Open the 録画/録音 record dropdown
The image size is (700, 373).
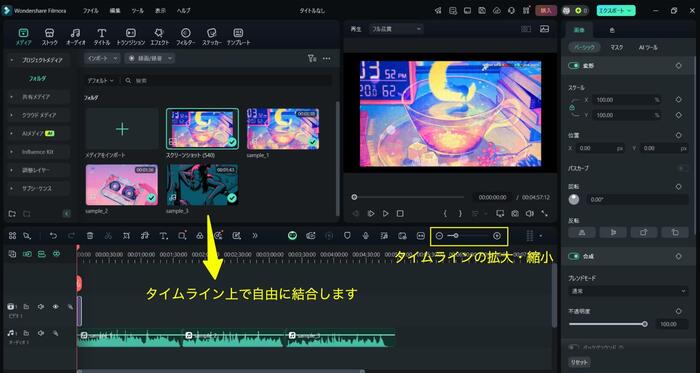(x=150, y=58)
